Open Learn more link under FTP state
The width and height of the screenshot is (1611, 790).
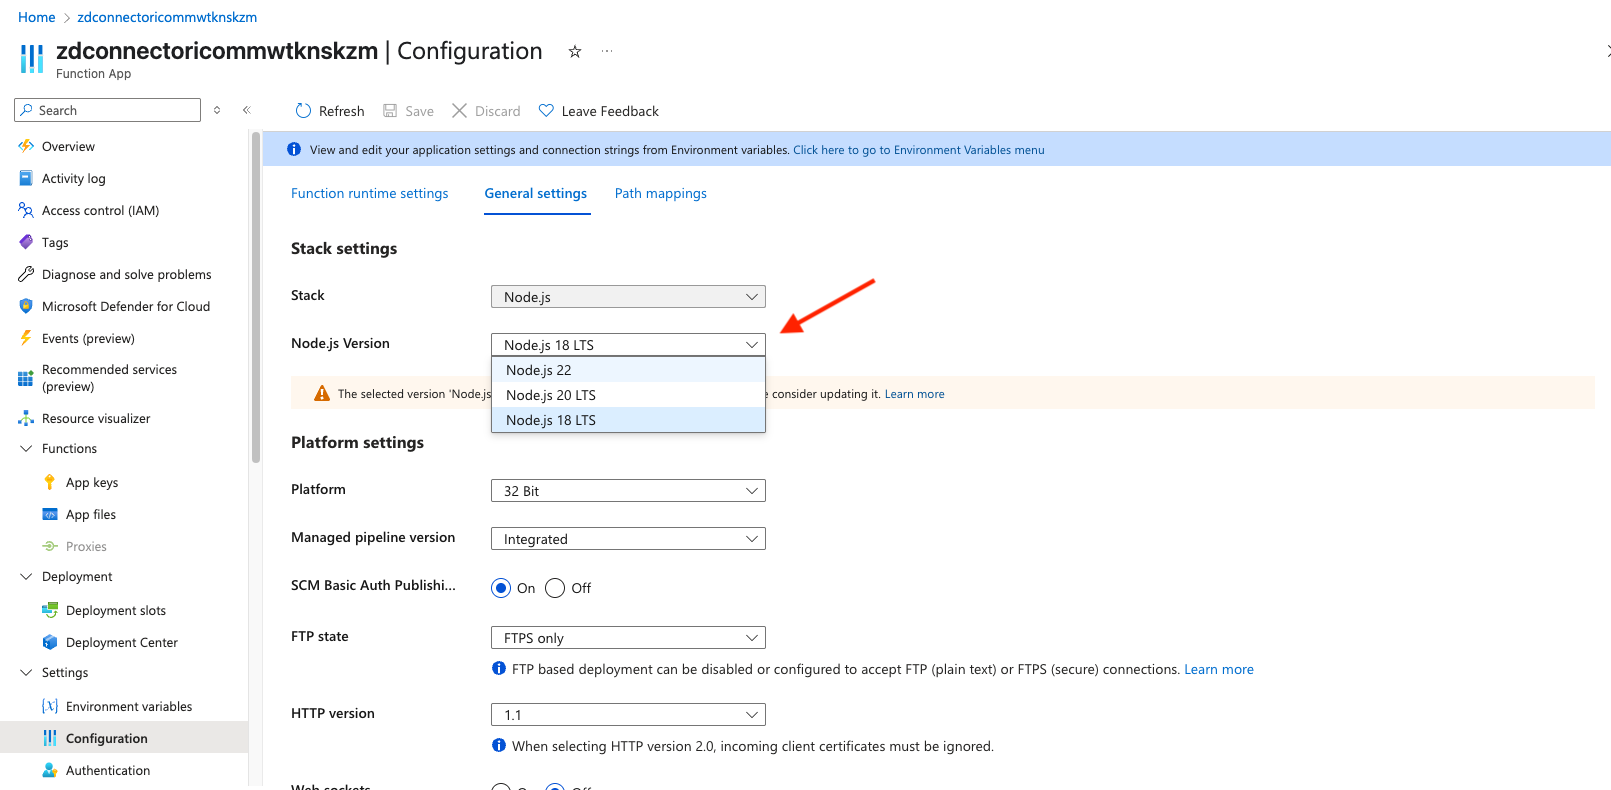[1219, 669]
